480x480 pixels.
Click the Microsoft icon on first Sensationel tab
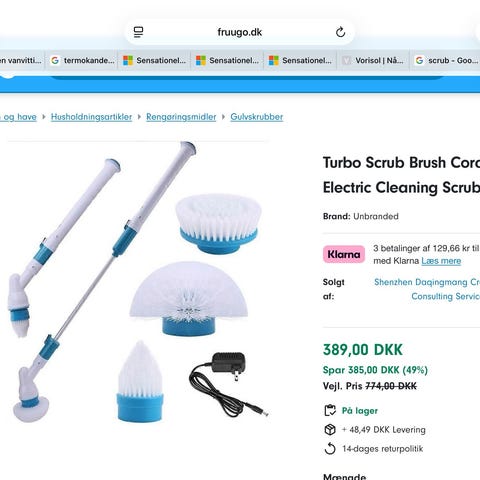[x=128, y=60]
